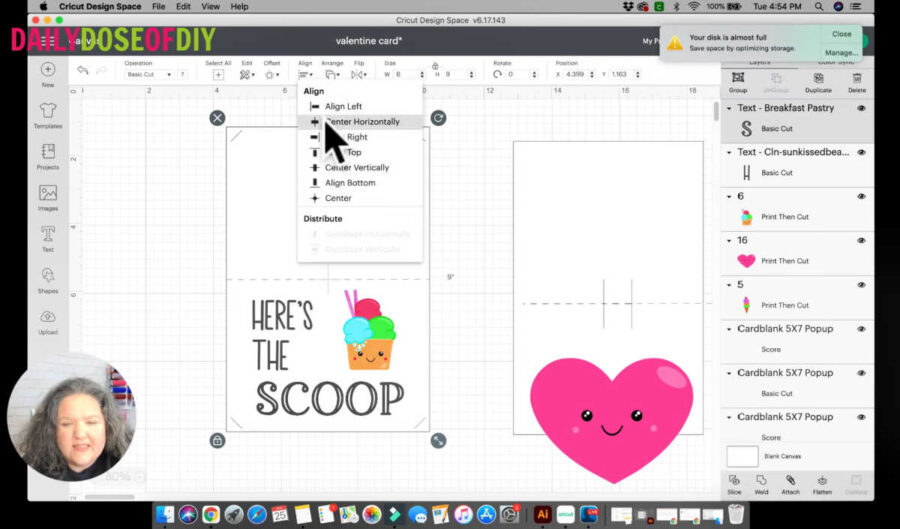Click the Undo arrow

click(x=83, y=70)
